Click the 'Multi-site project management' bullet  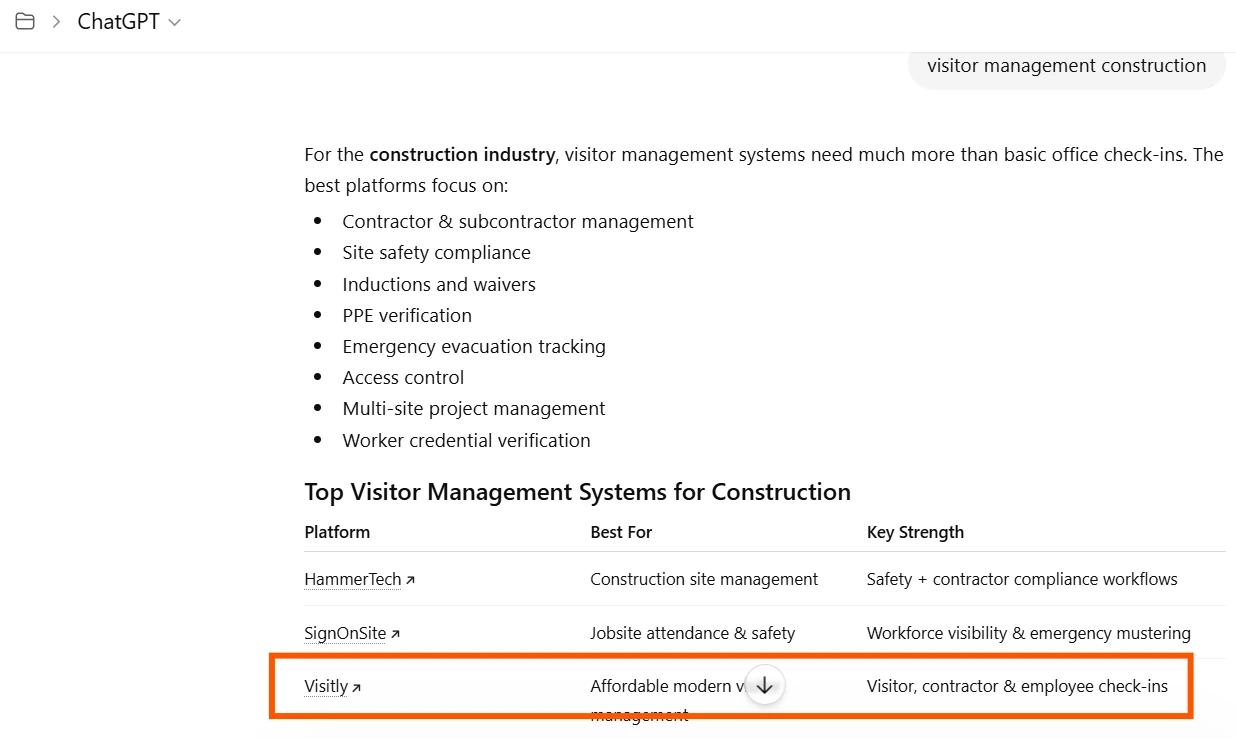click(x=474, y=409)
